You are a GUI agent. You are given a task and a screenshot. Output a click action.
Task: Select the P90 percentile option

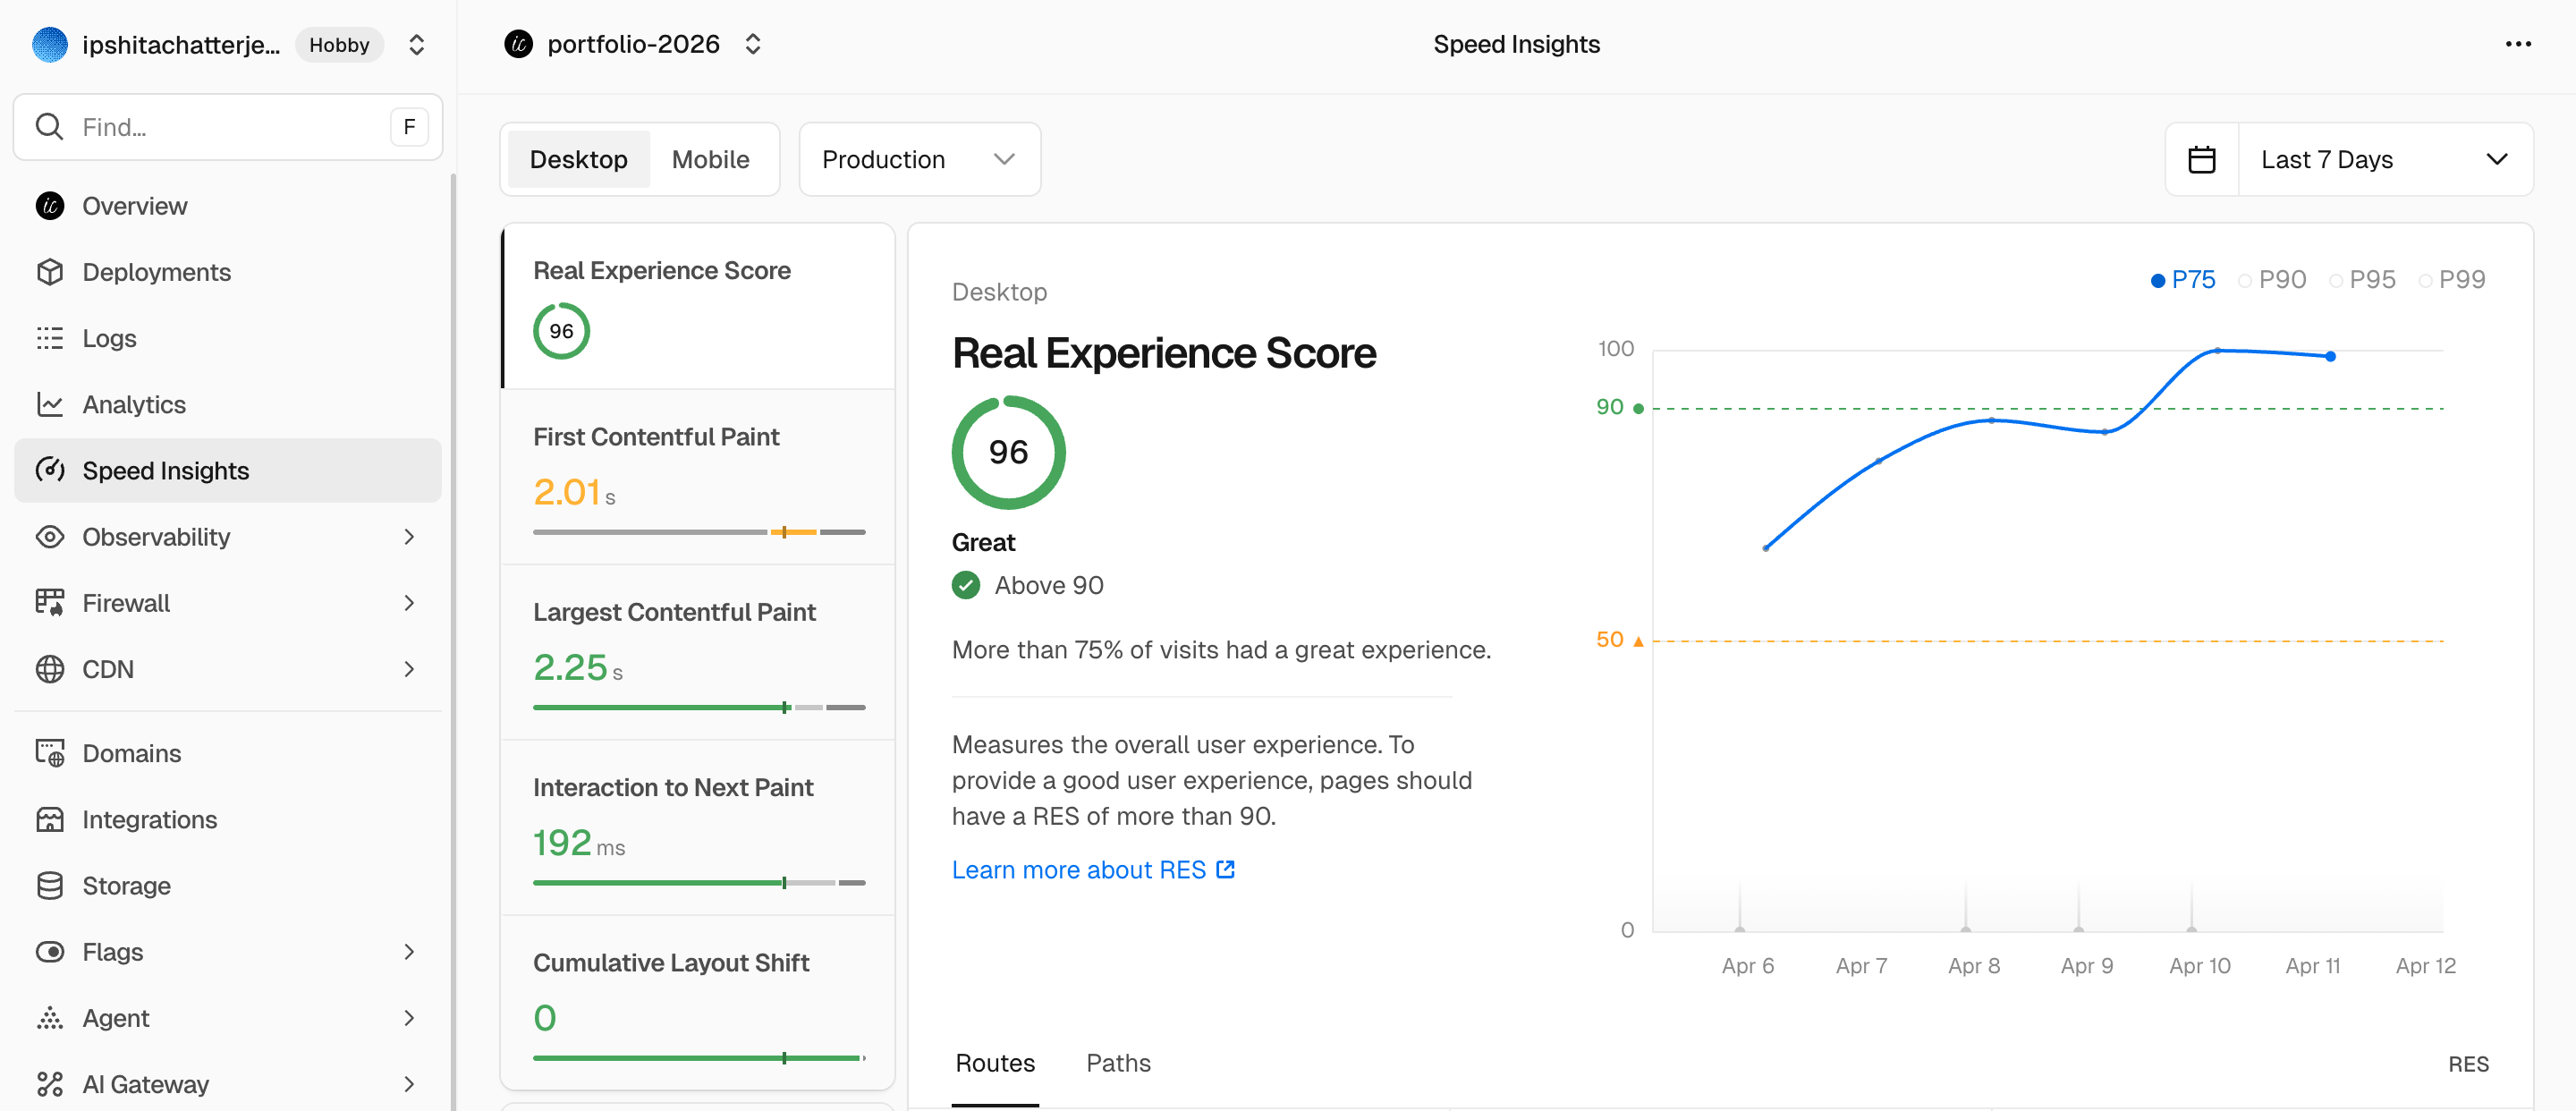tap(2272, 280)
